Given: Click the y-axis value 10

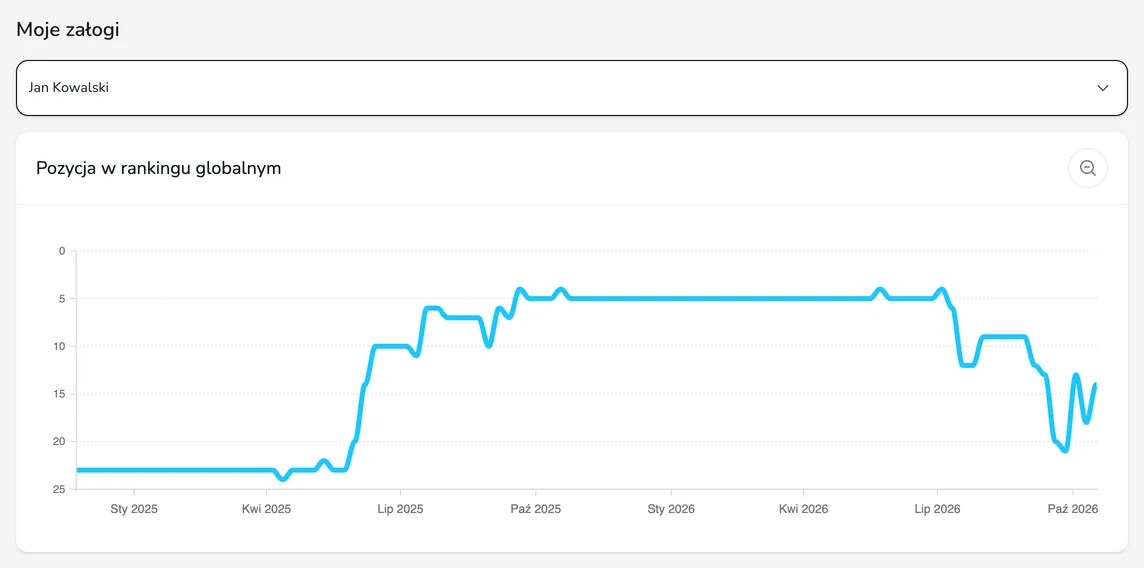Looking at the screenshot, I should click(60, 346).
